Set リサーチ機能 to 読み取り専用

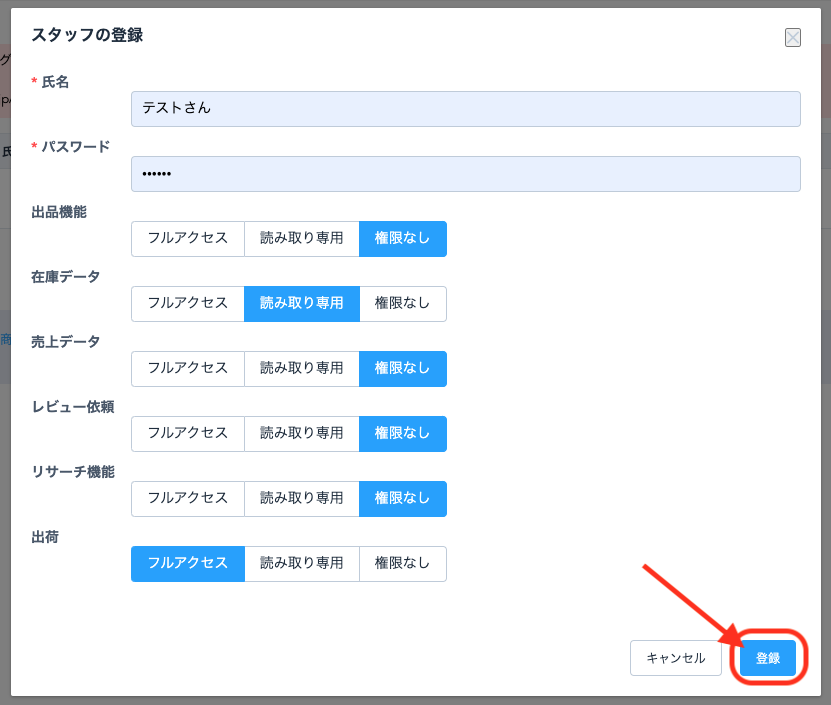[302, 499]
